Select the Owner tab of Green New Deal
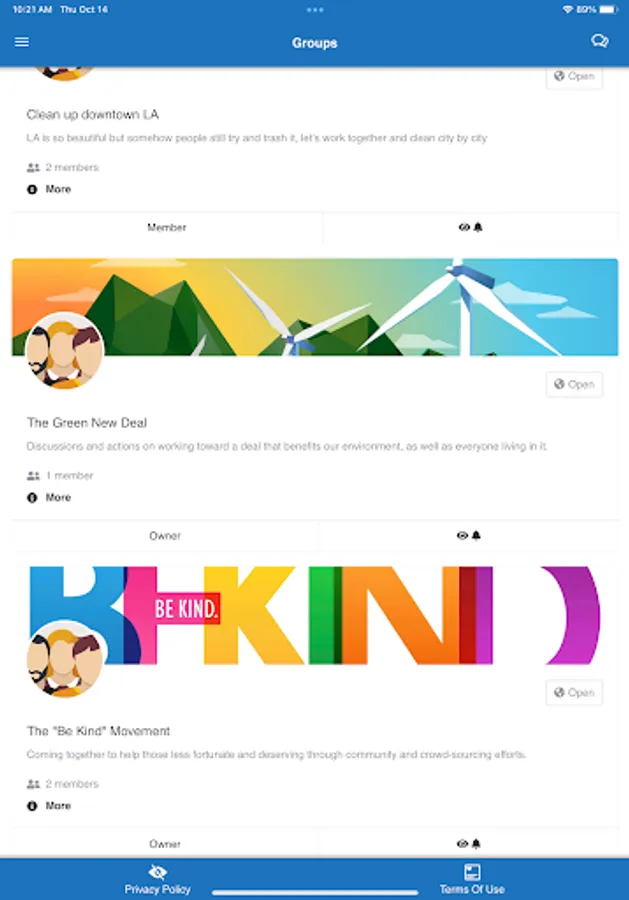 (165, 536)
